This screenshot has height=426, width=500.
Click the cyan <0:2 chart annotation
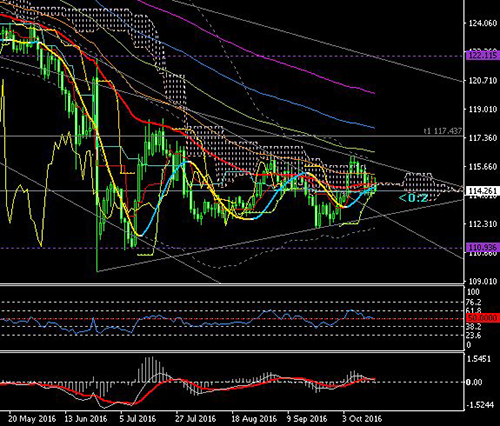(x=413, y=198)
